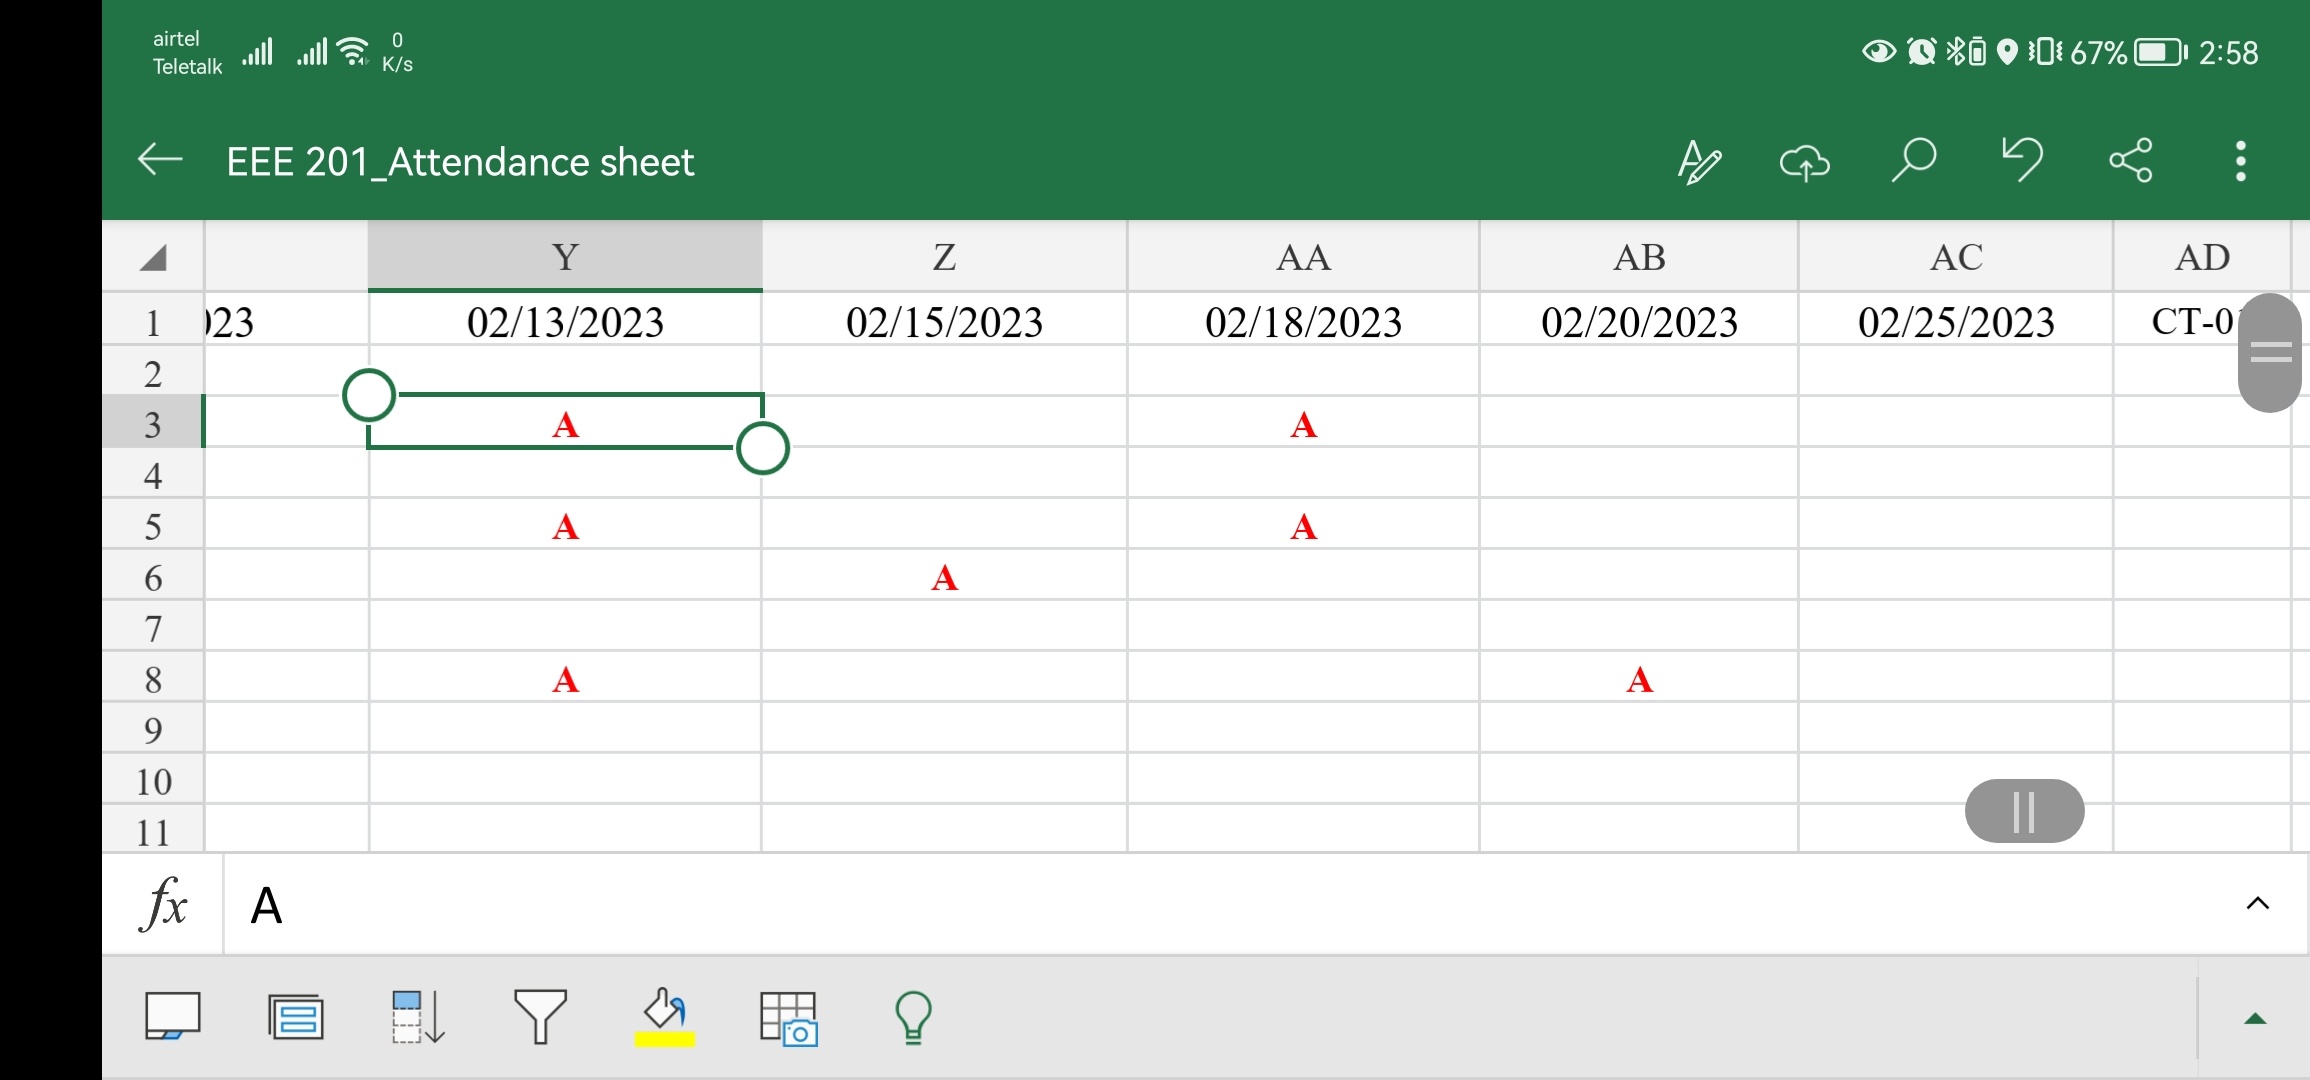The height and width of the screenshot is (1080, 2310).
Task: Expand the bottom ribbon triangle
Action: coord(2255,1019)
